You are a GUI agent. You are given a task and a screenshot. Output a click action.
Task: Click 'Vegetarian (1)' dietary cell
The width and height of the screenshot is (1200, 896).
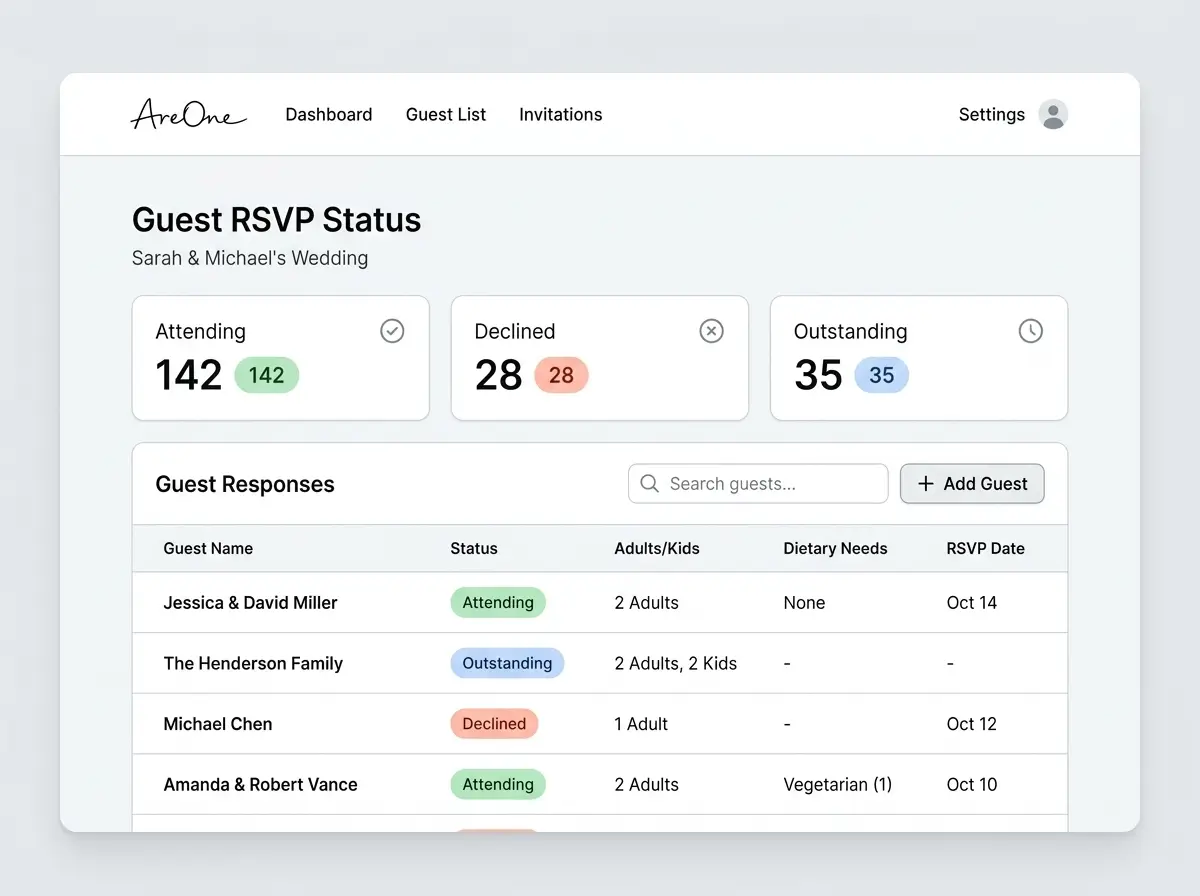838,785
